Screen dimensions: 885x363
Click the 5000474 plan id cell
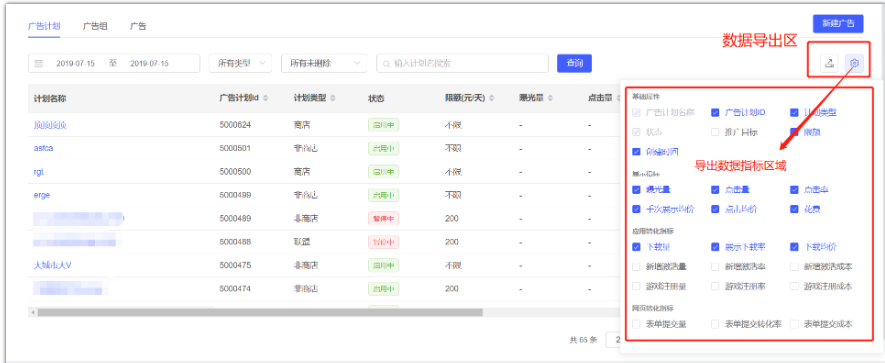pyautogui.click(x=235, y=288)
